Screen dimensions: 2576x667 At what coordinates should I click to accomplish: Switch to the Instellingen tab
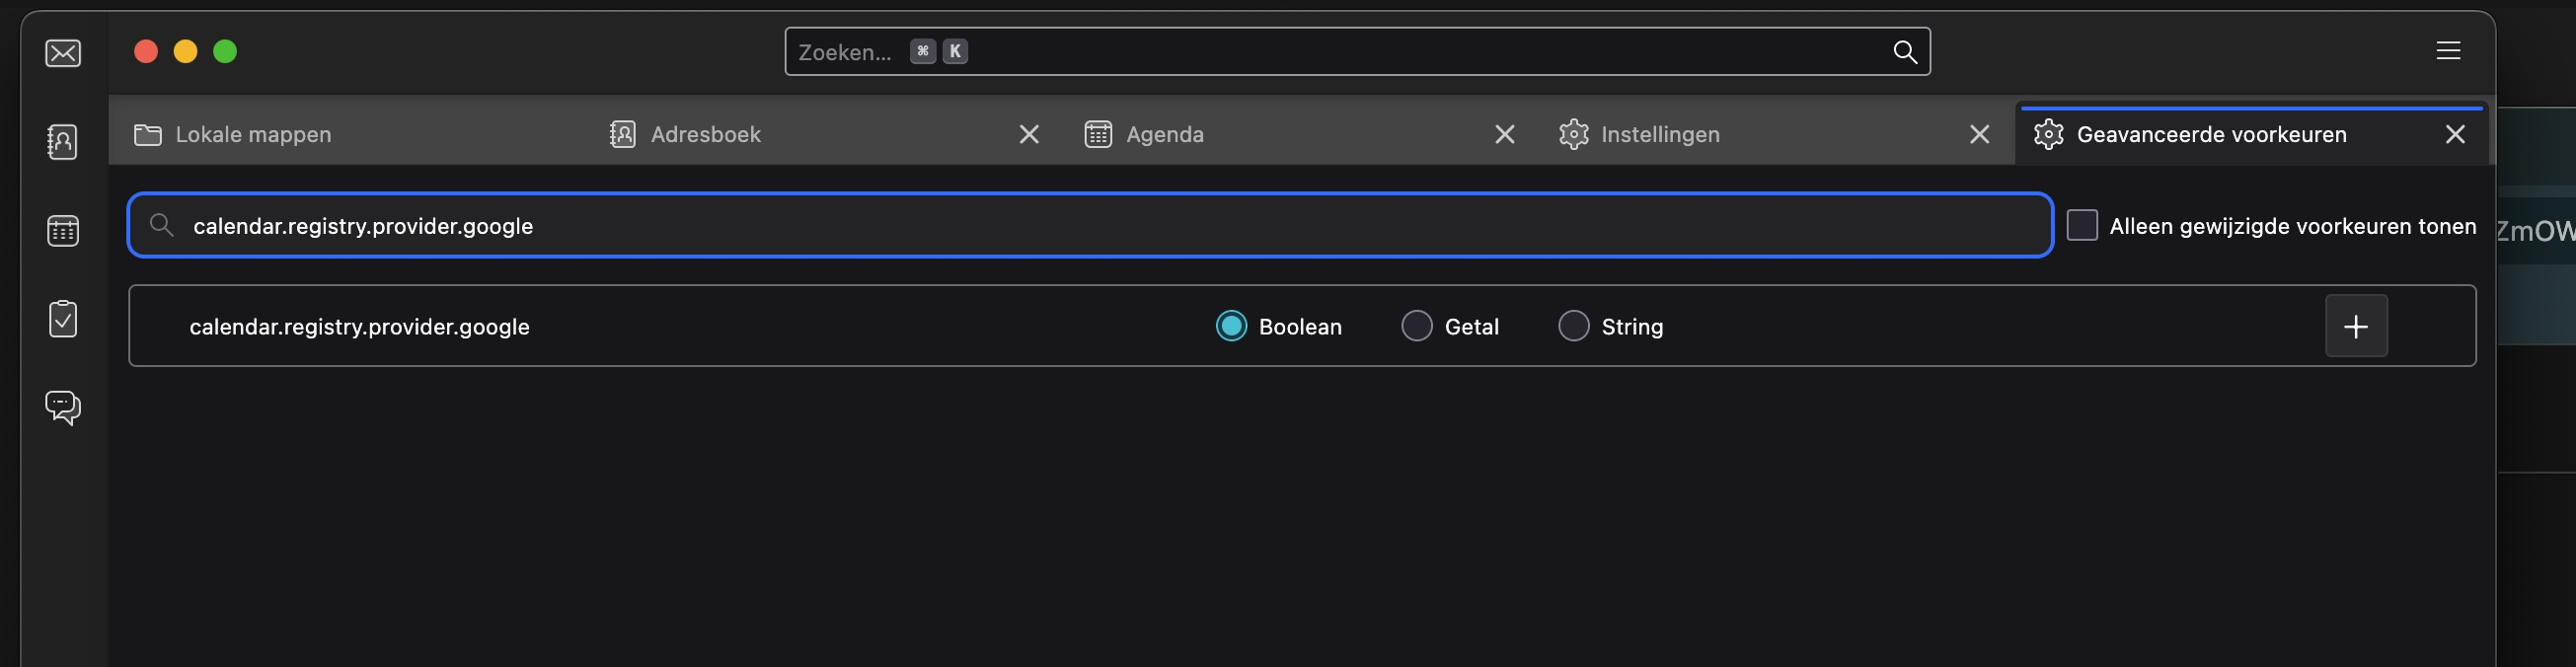[1660, 135]
